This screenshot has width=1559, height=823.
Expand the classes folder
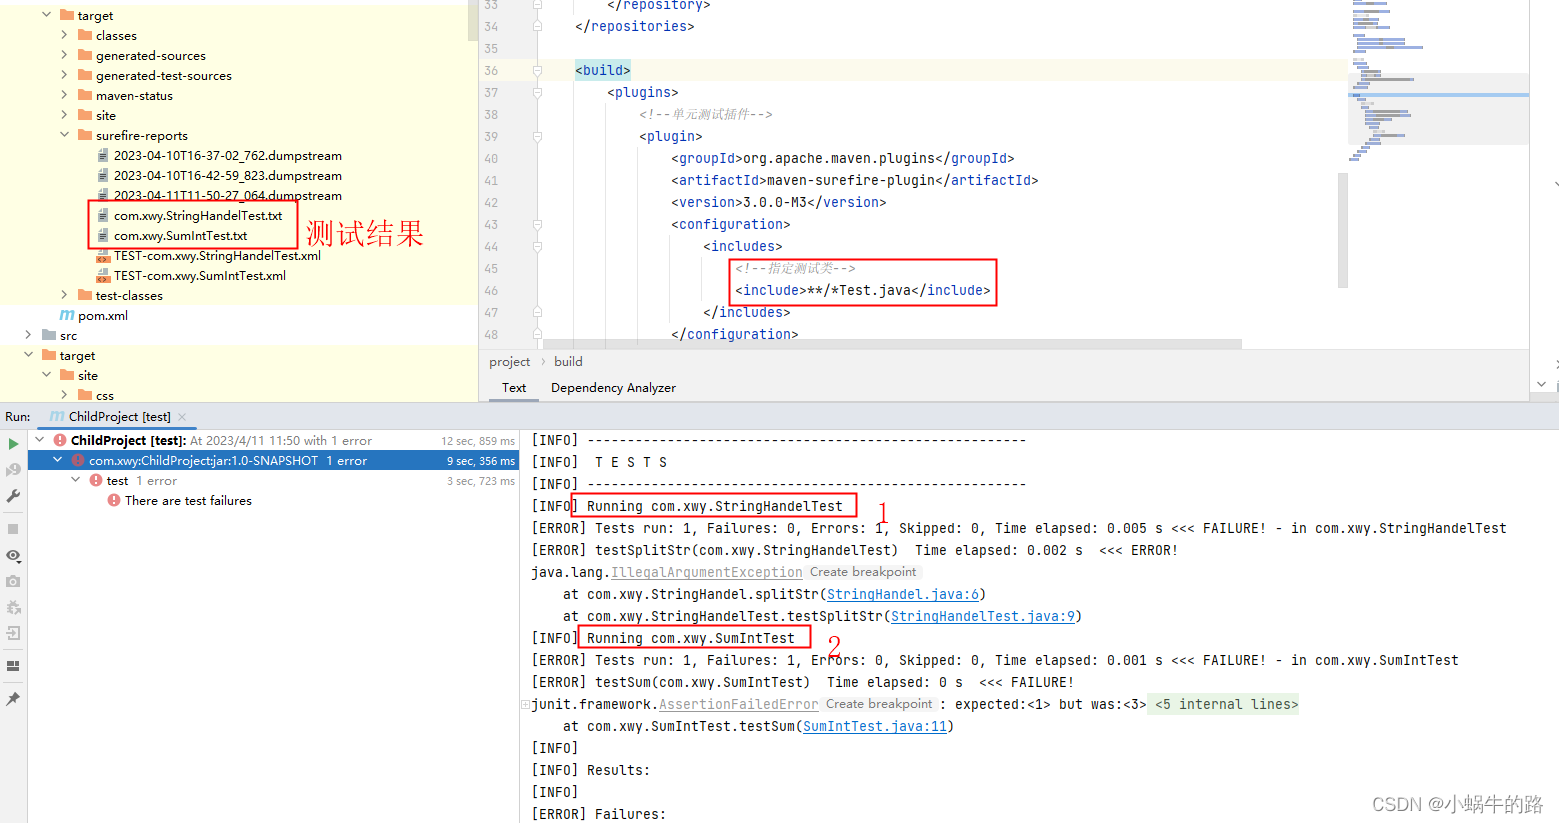click(64, 35)
